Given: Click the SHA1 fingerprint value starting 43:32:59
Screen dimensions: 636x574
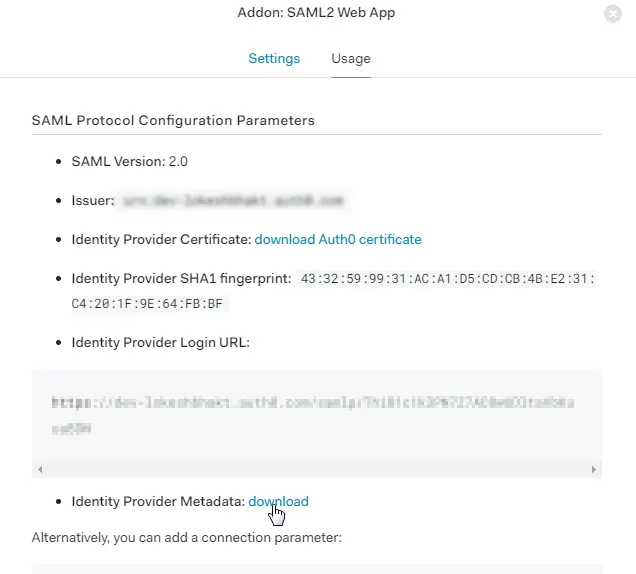Looking at the screenshot, I should [x=446, y=278].
